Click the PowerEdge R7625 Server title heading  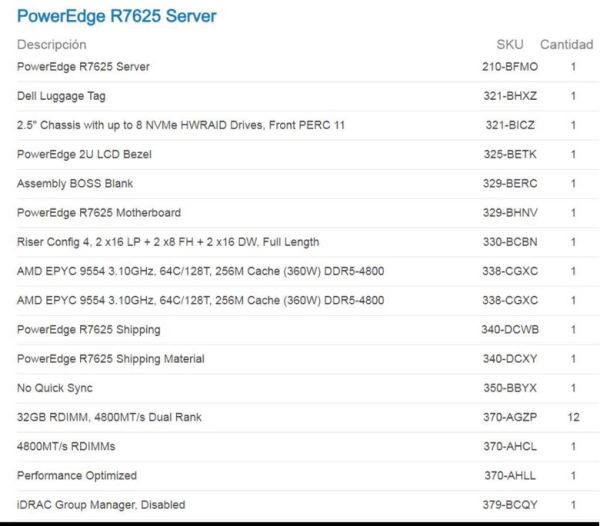116,16
